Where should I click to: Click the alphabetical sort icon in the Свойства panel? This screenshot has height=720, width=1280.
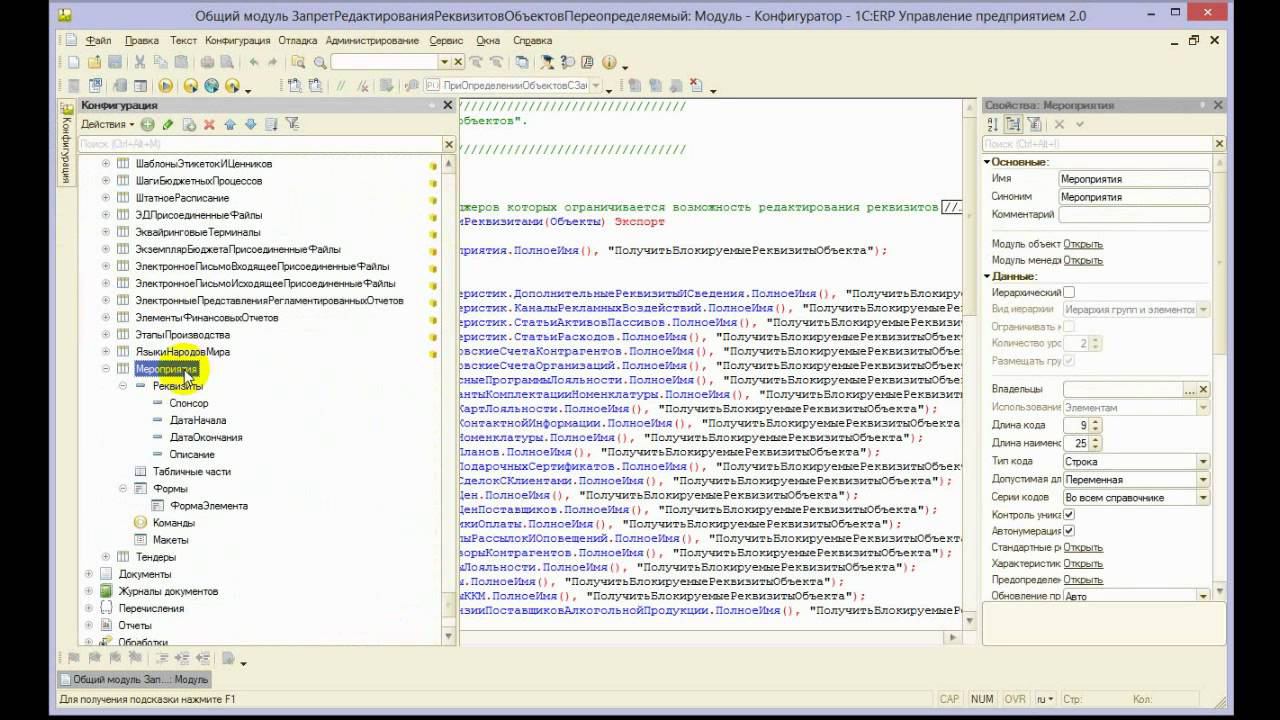(993, 124)
